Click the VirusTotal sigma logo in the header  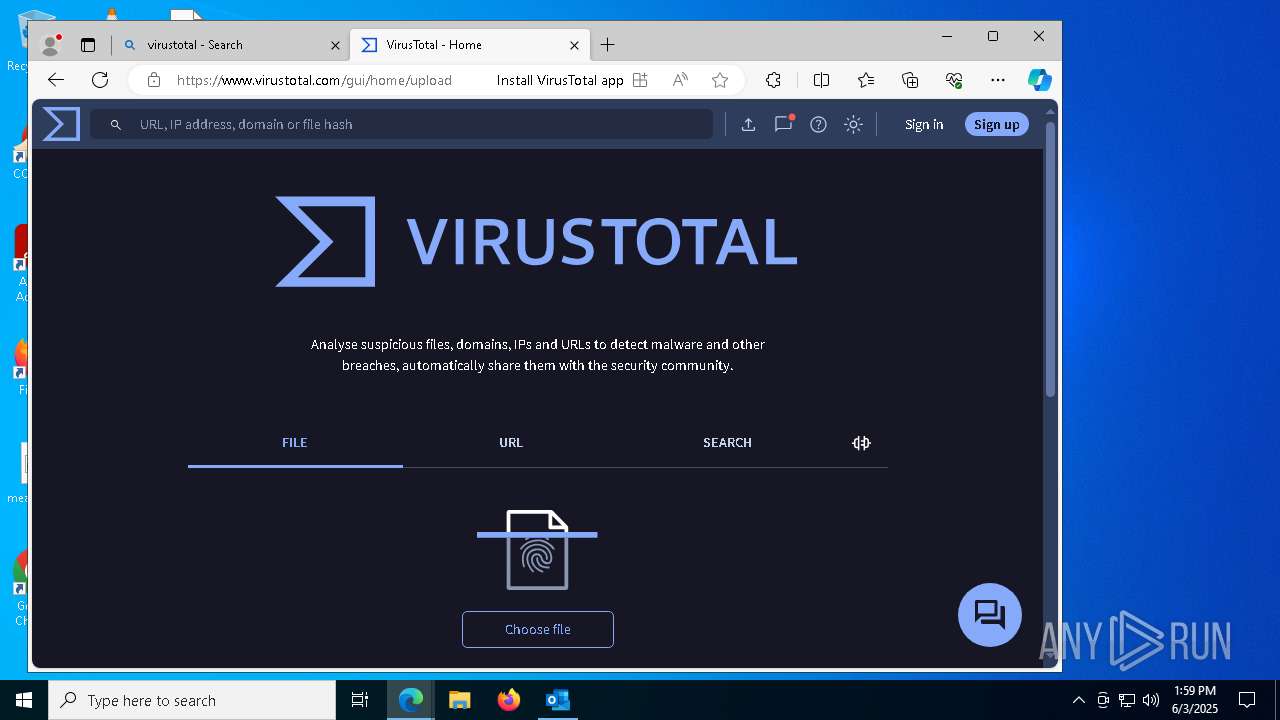tap(61, 124)
